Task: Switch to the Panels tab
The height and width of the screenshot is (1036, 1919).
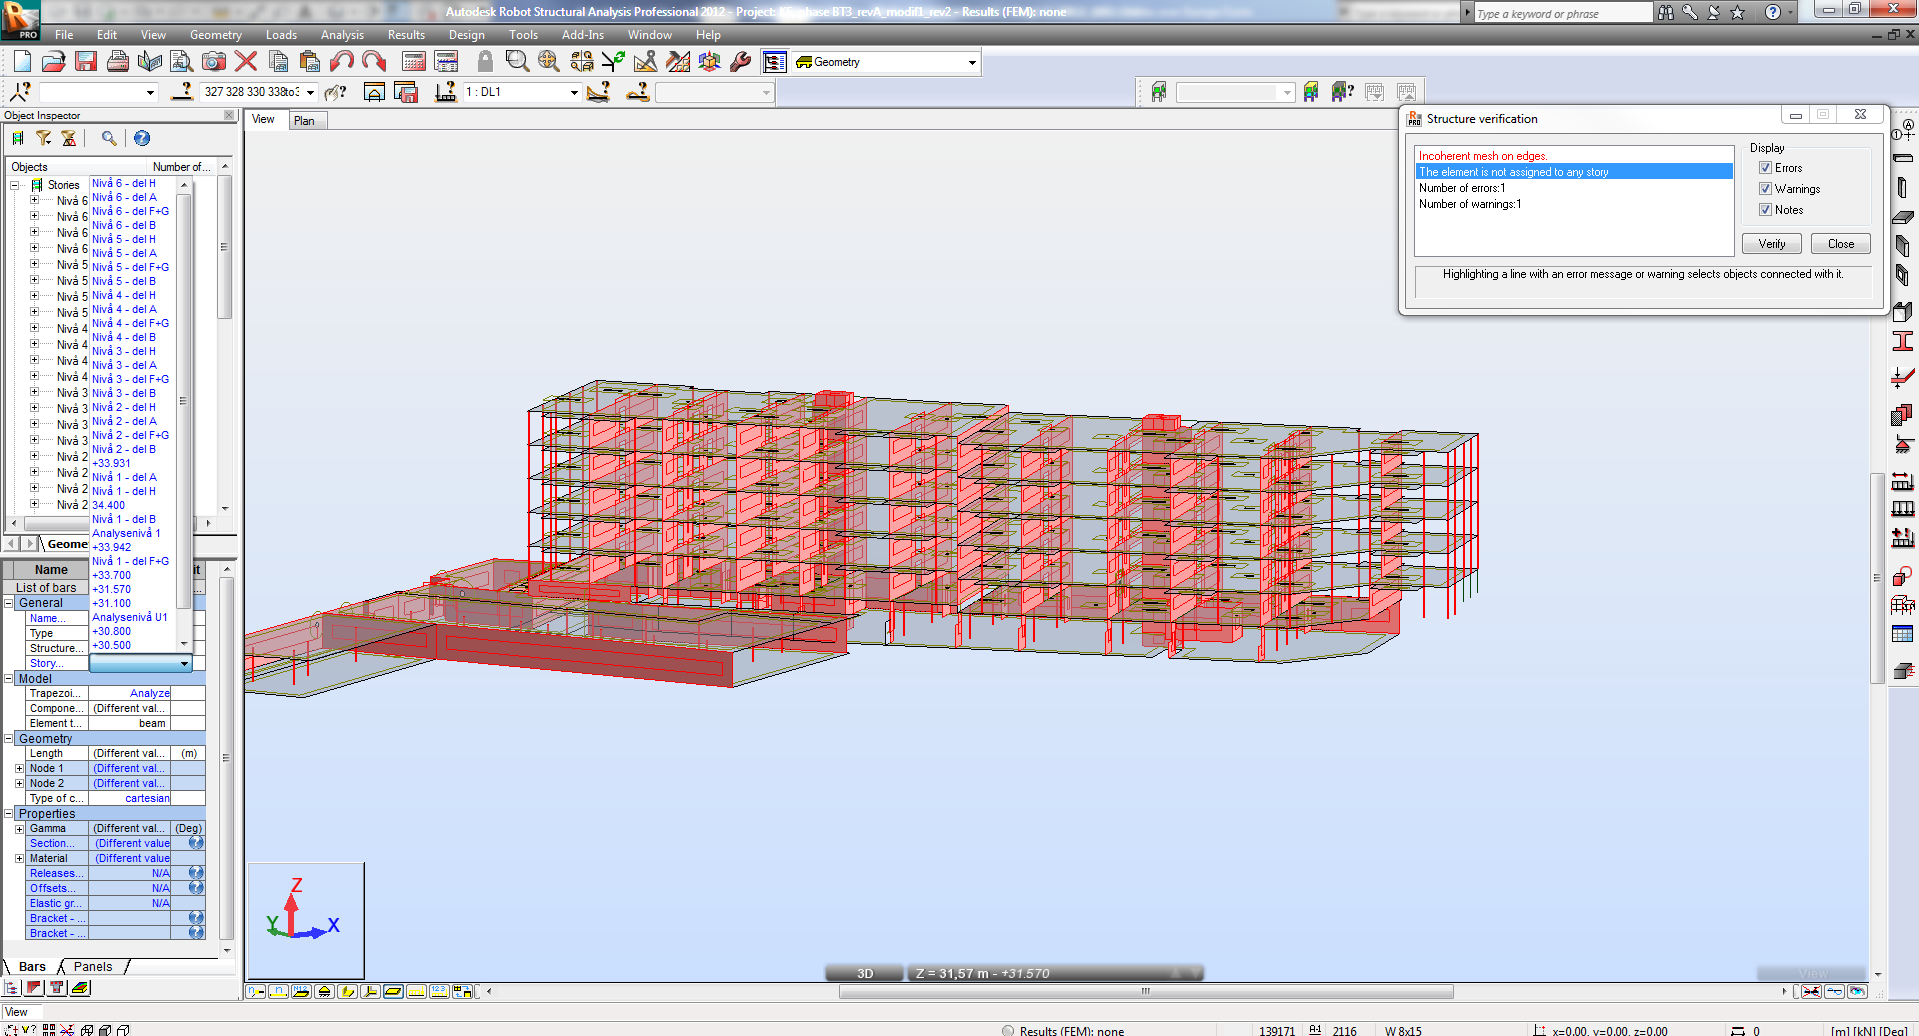Action: point(93,966)
